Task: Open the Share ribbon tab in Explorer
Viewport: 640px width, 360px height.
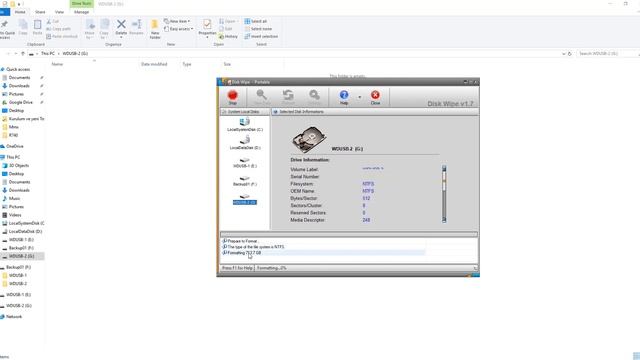Action: 40,12
